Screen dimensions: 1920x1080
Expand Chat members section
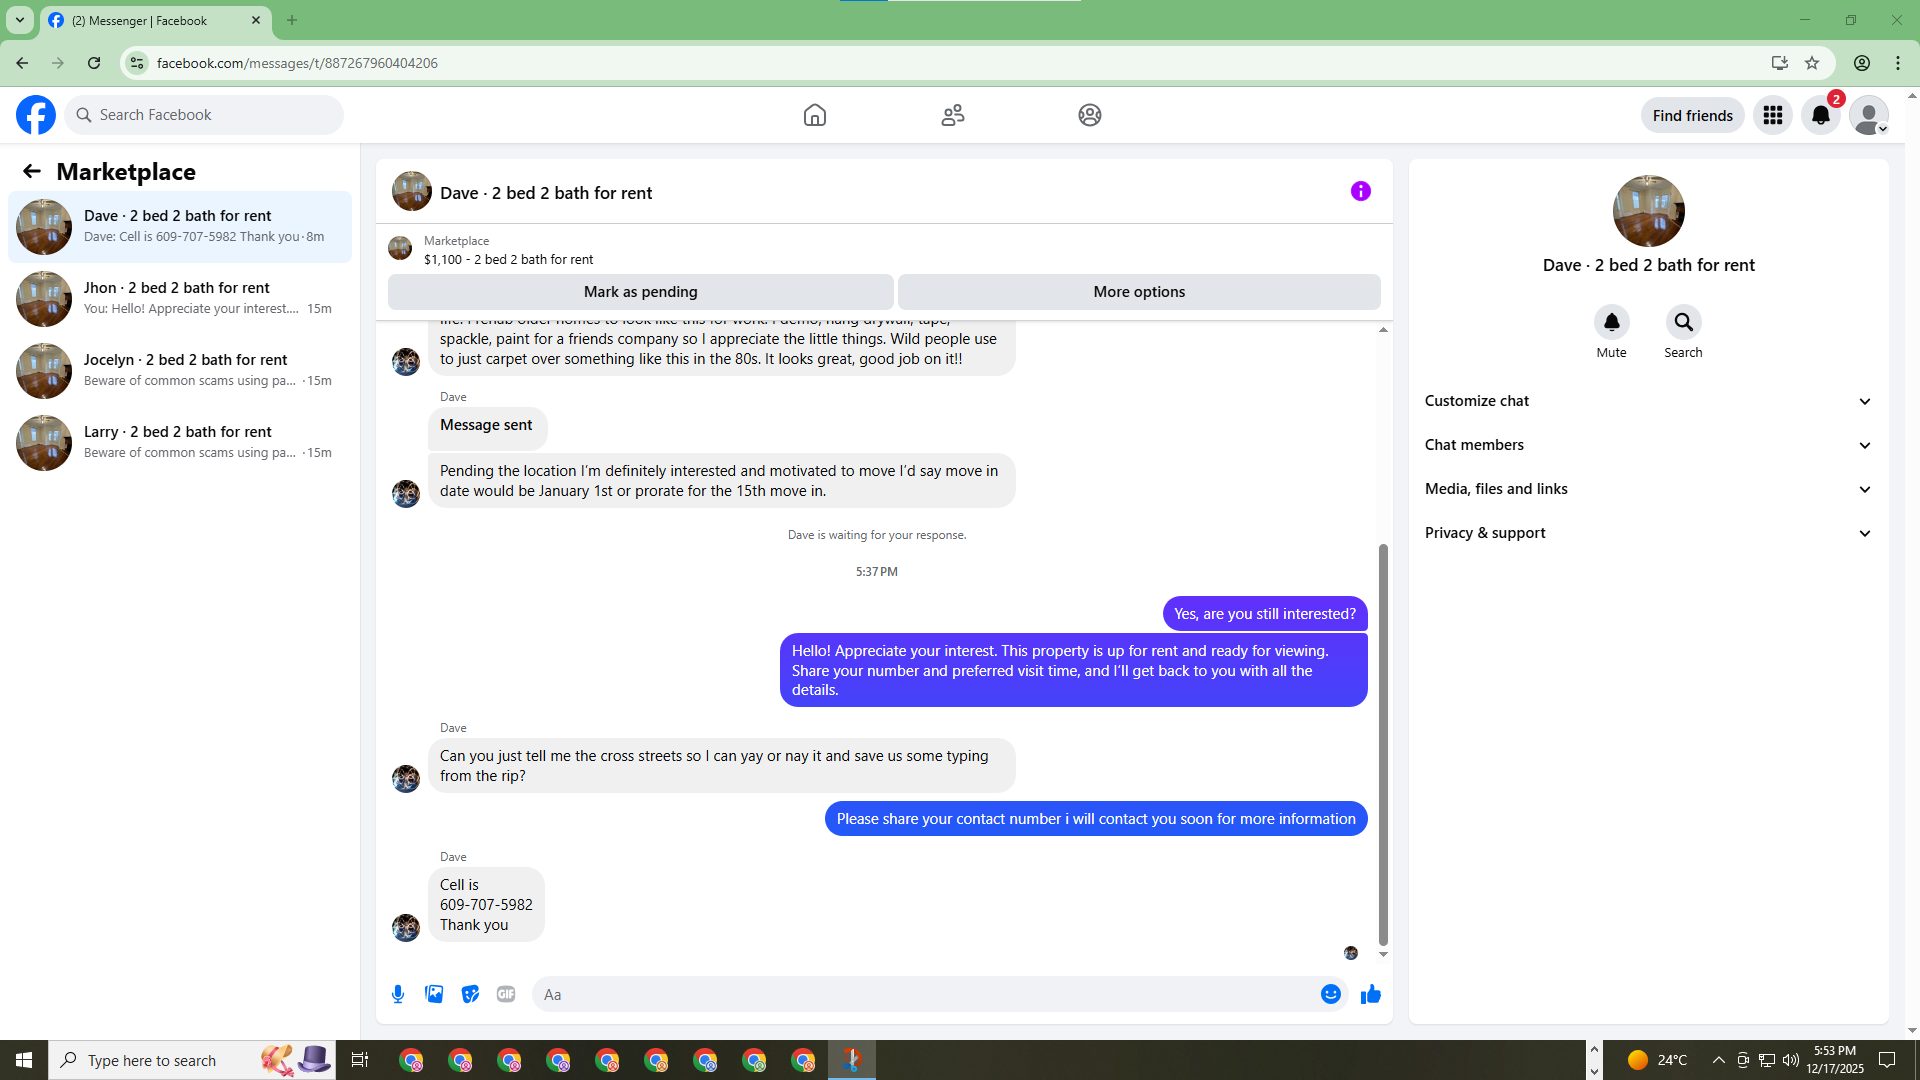(1647, 445)
